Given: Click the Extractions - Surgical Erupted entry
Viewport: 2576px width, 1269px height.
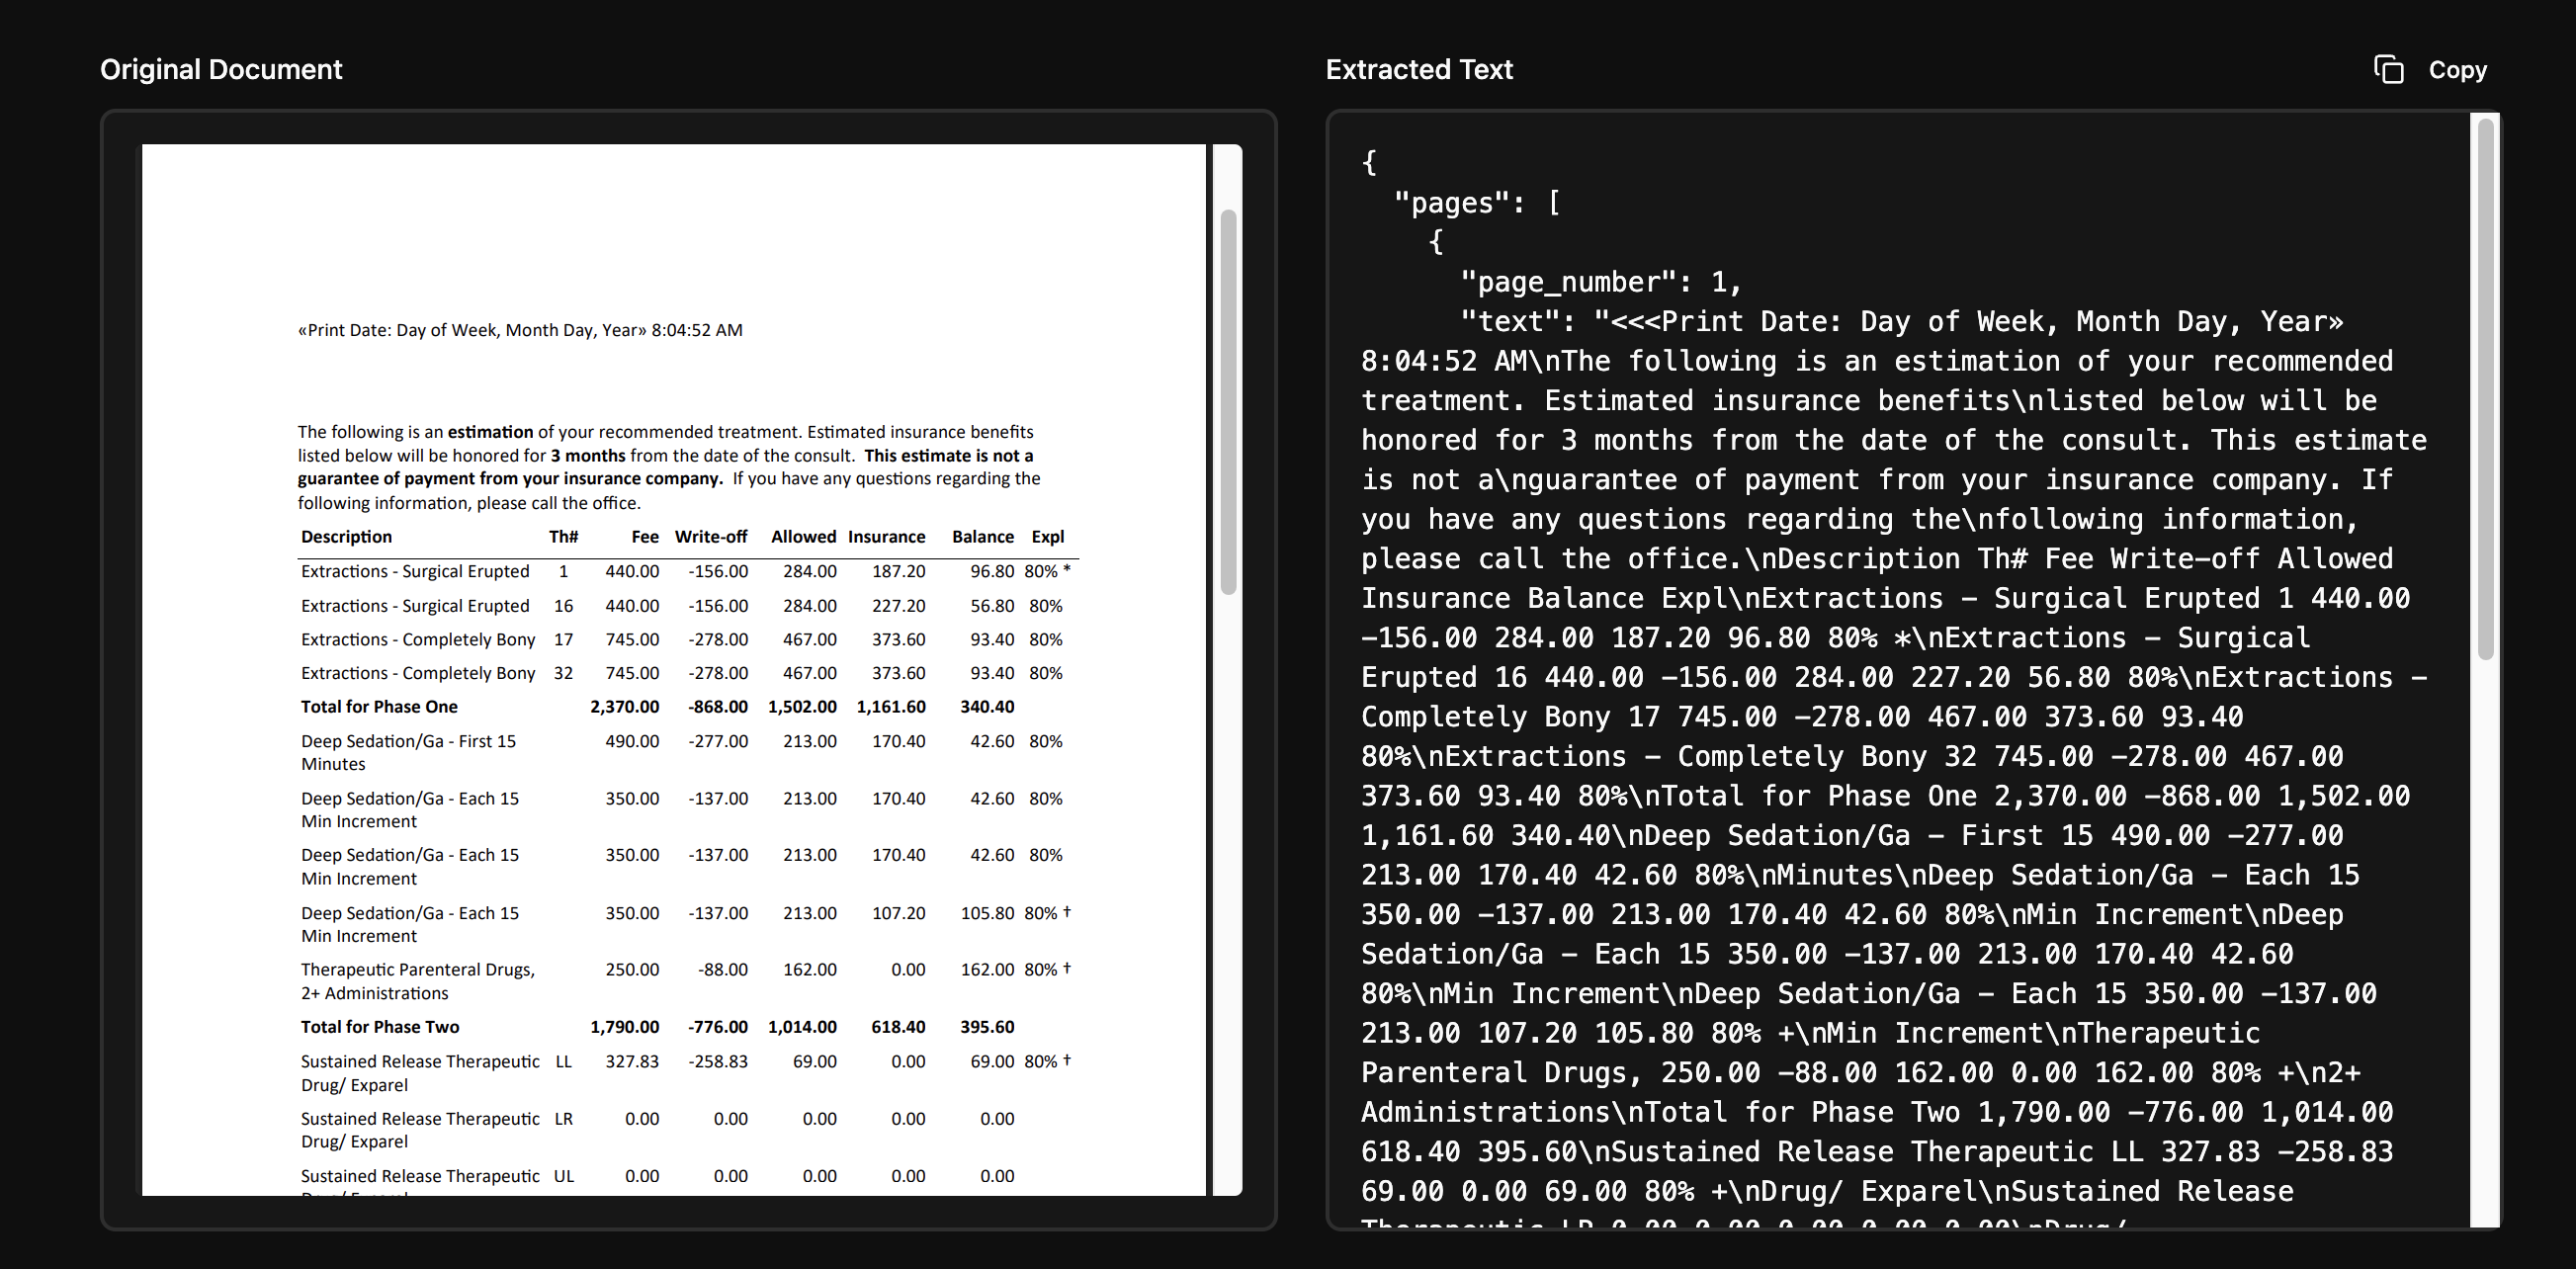Looking at the screenshot, I should pos(415,571).
